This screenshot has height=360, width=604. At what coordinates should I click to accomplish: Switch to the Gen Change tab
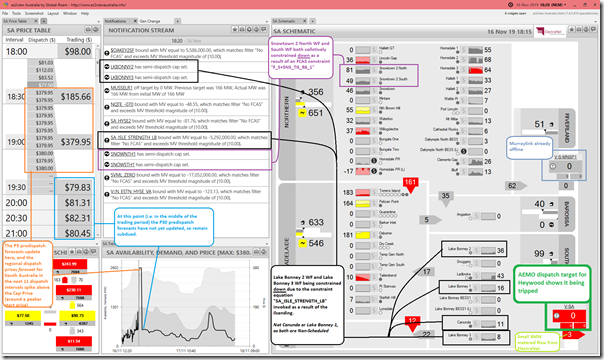tap(150, 21)
